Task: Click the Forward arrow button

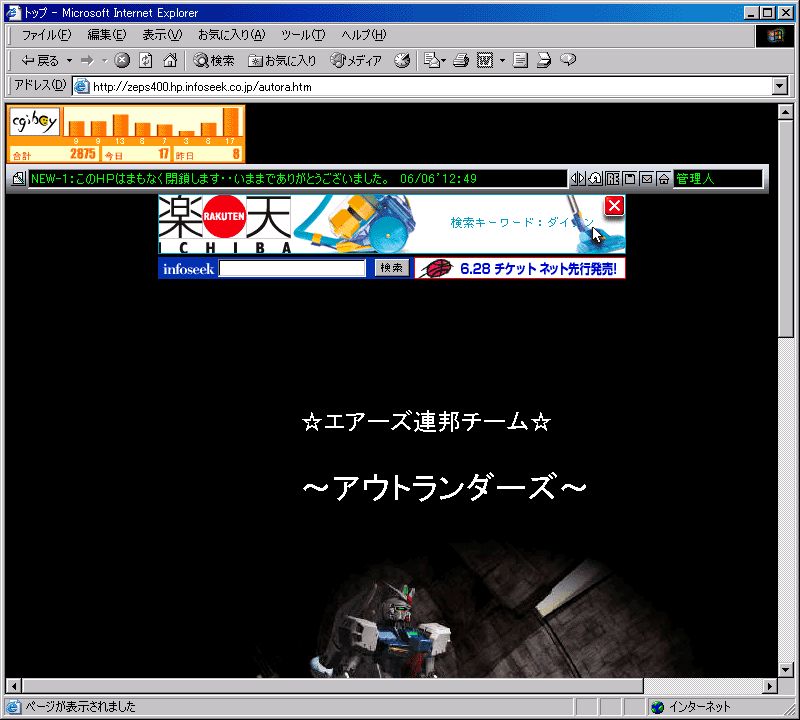Action: coord(88,61)
